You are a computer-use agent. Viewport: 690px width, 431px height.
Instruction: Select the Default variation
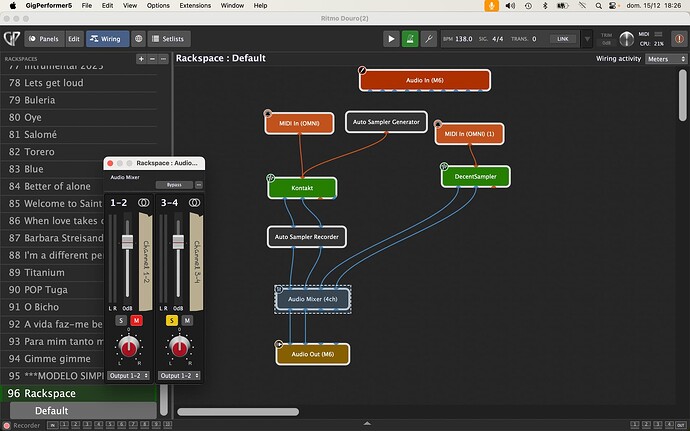point(83,411)
